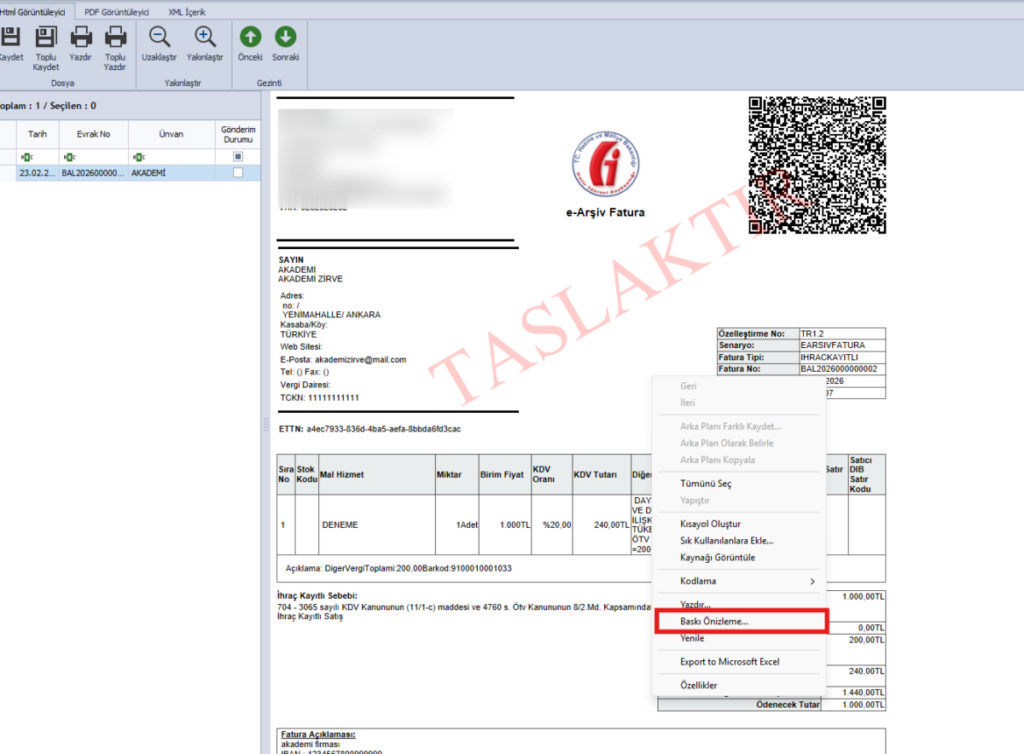This screenshot has height=754, width=1024.
Task: Zoom out with Uzaklaştır magnifier
Action: point(159,37)
